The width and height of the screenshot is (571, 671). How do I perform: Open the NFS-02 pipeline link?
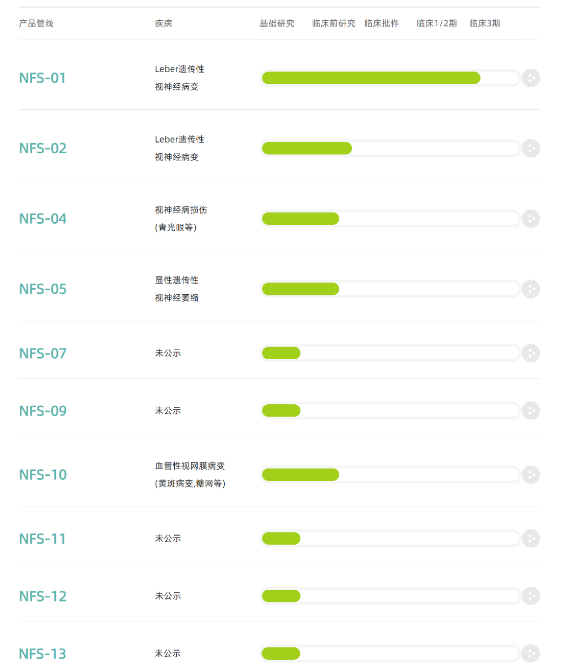click(x=43, y=148)
